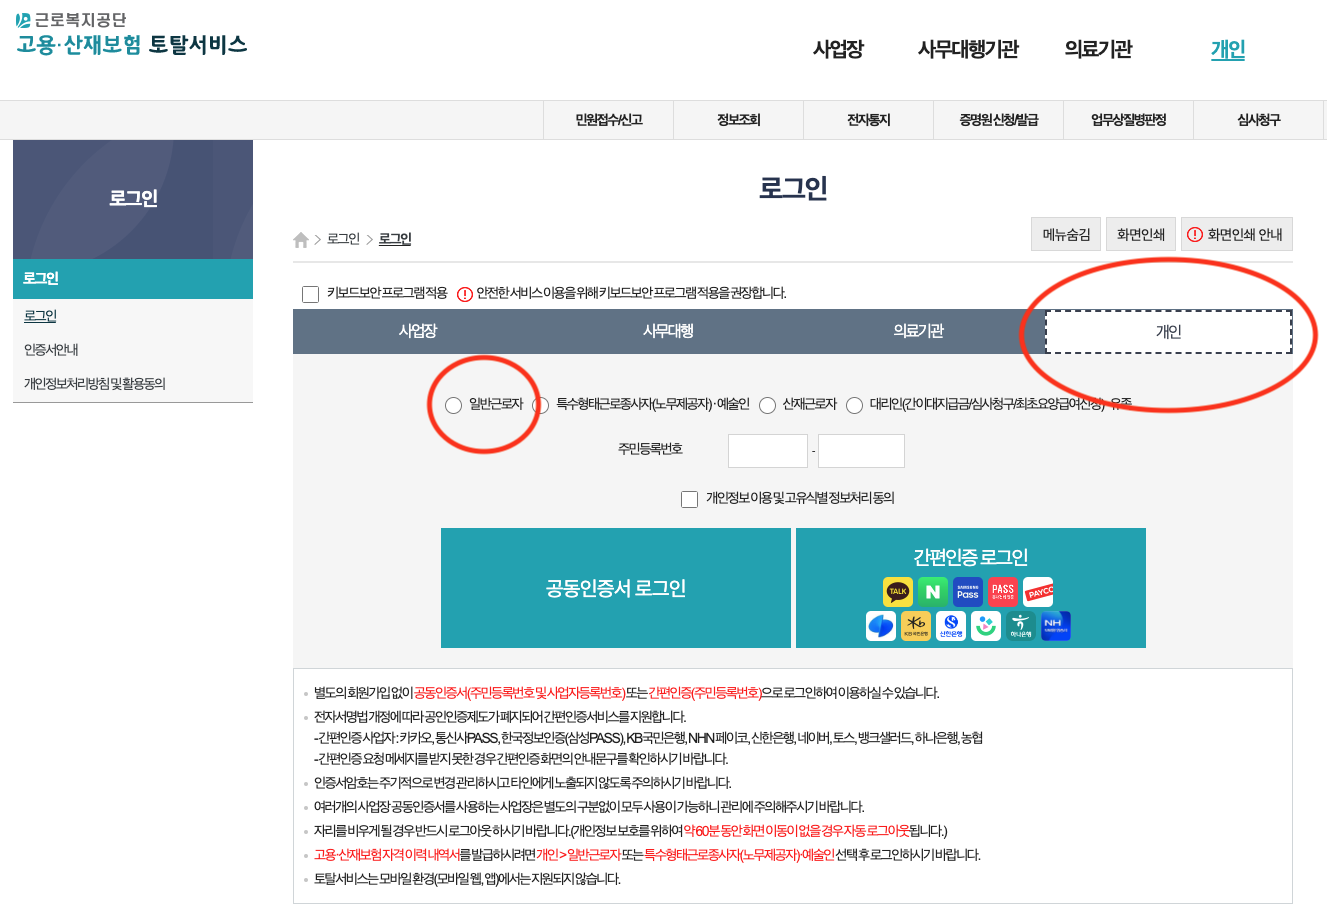Screen dimensions: 1327x907
Task: Select the NH농협 login icon
Action: (1056, 625)
